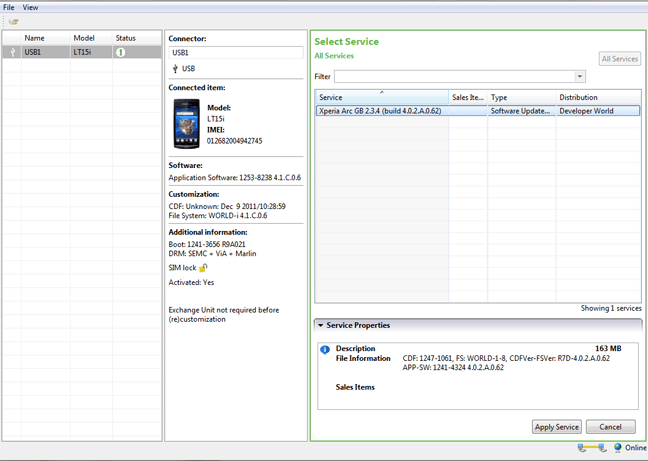
Task: Click the Online status text
Action: (636, 448)
